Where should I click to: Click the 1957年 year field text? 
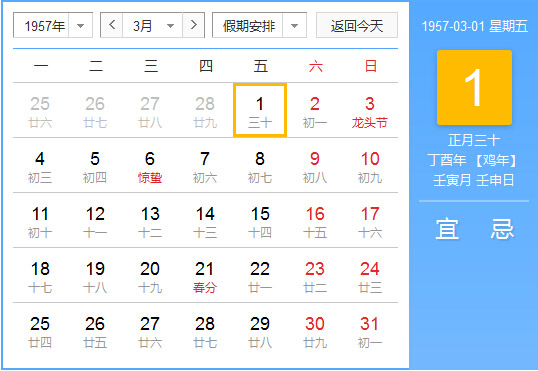tap(45, 26)
